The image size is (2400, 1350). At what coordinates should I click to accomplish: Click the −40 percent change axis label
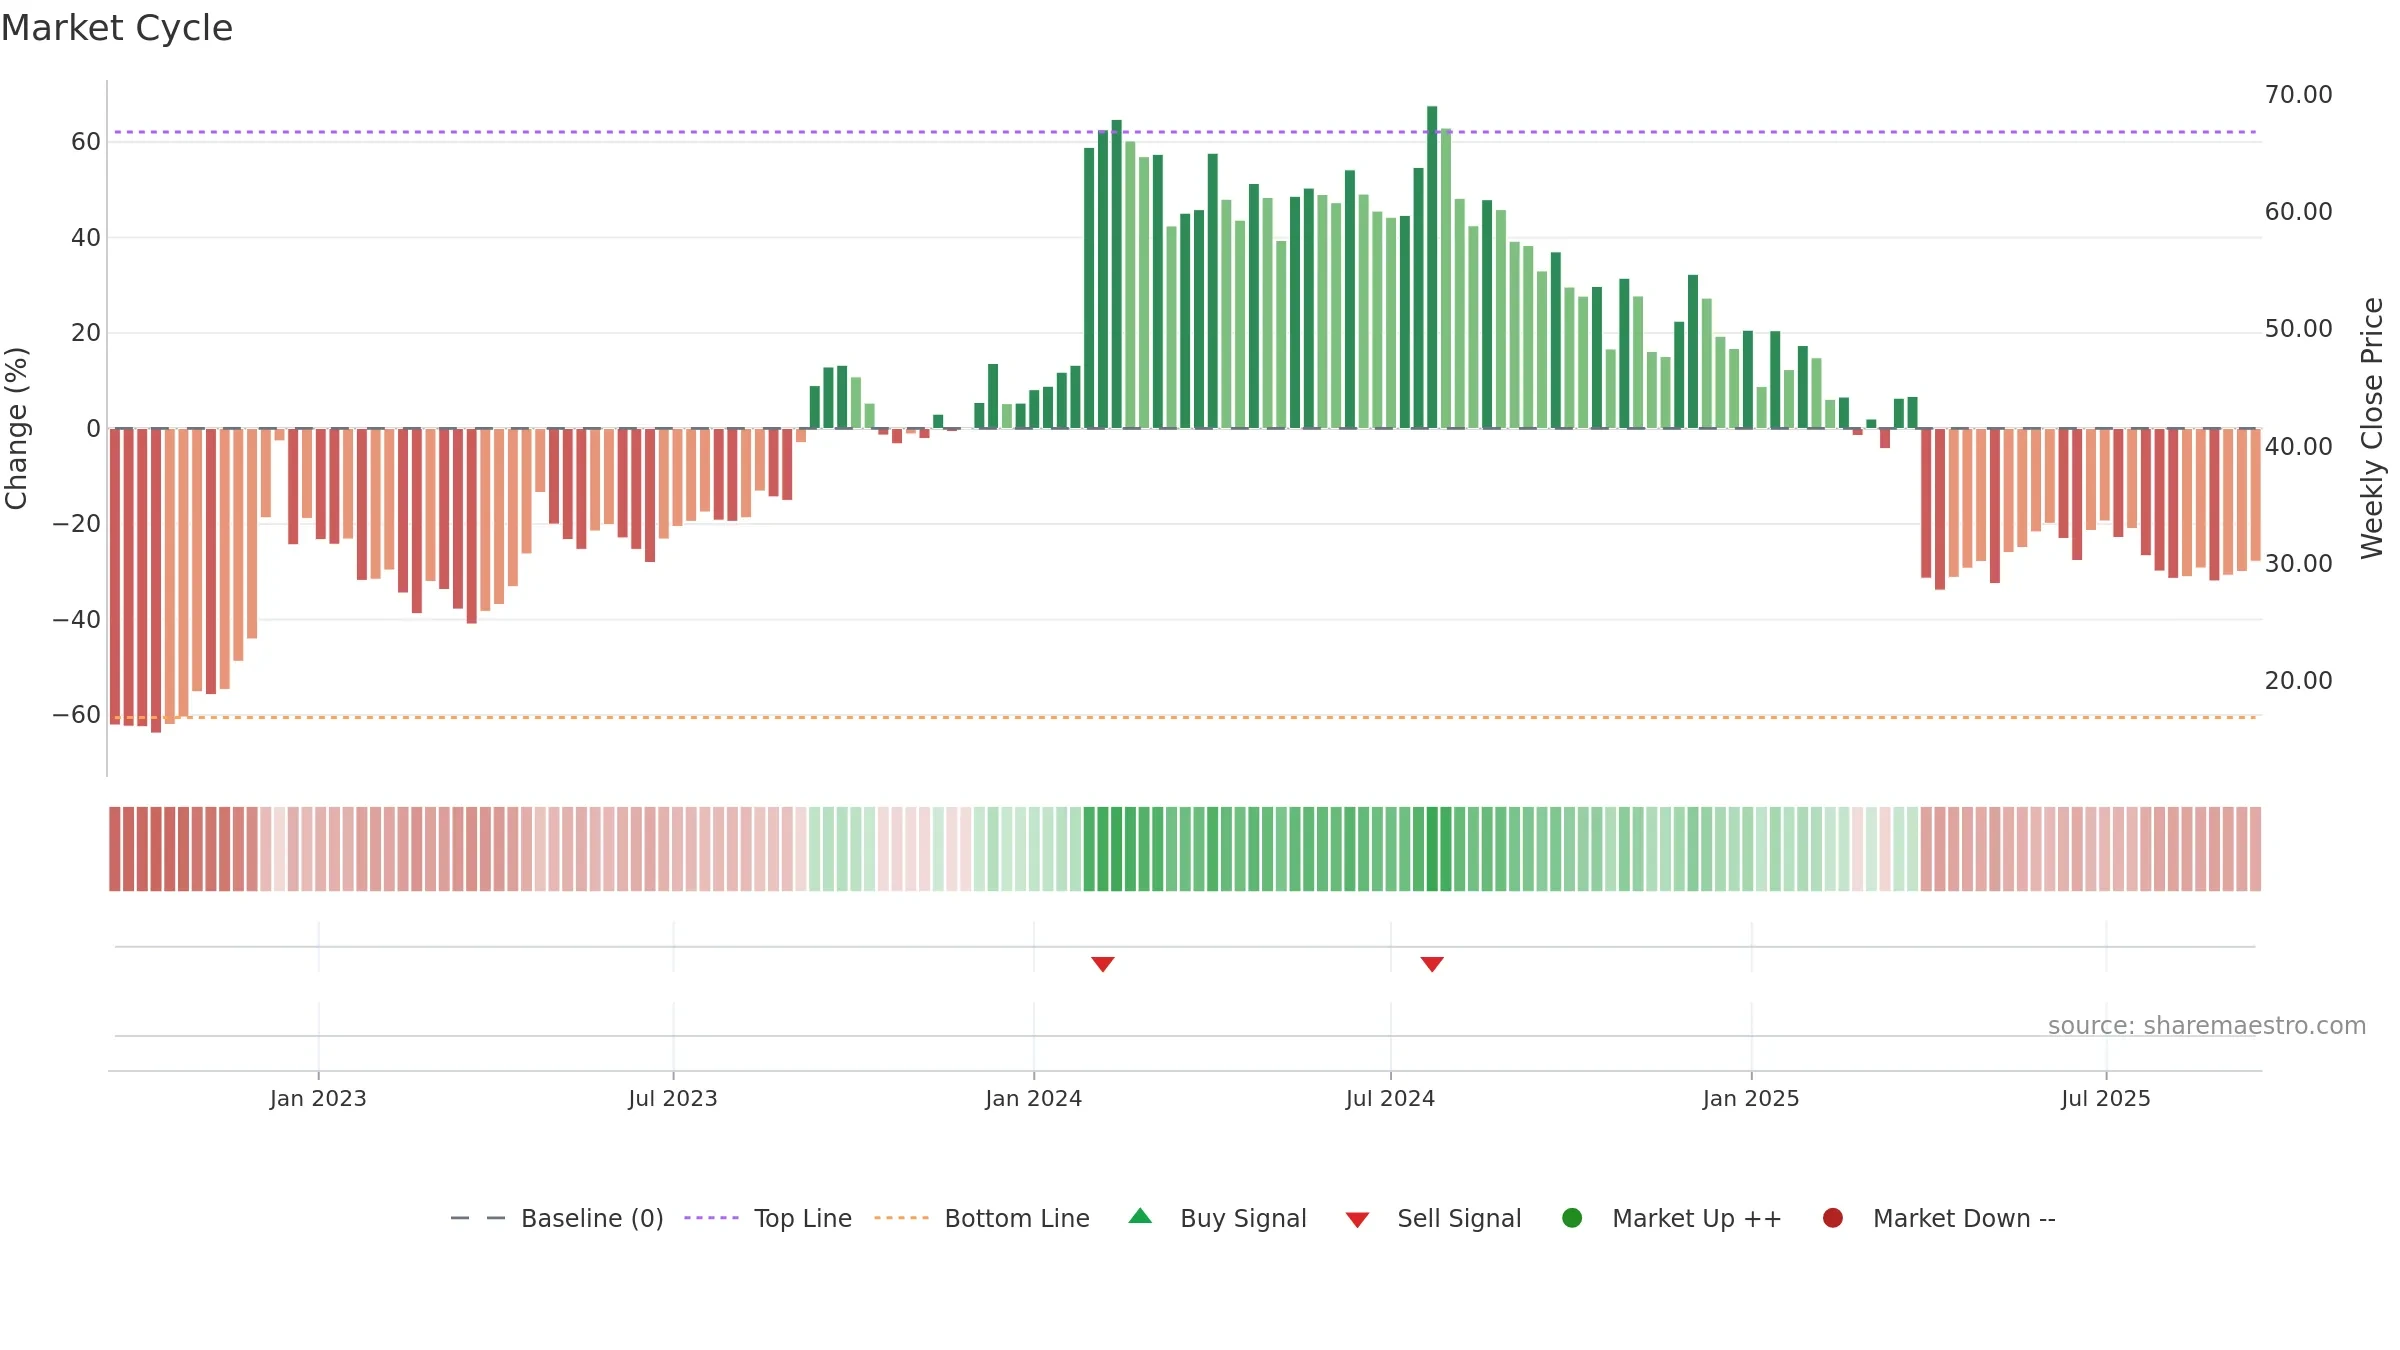coord(77,620)
